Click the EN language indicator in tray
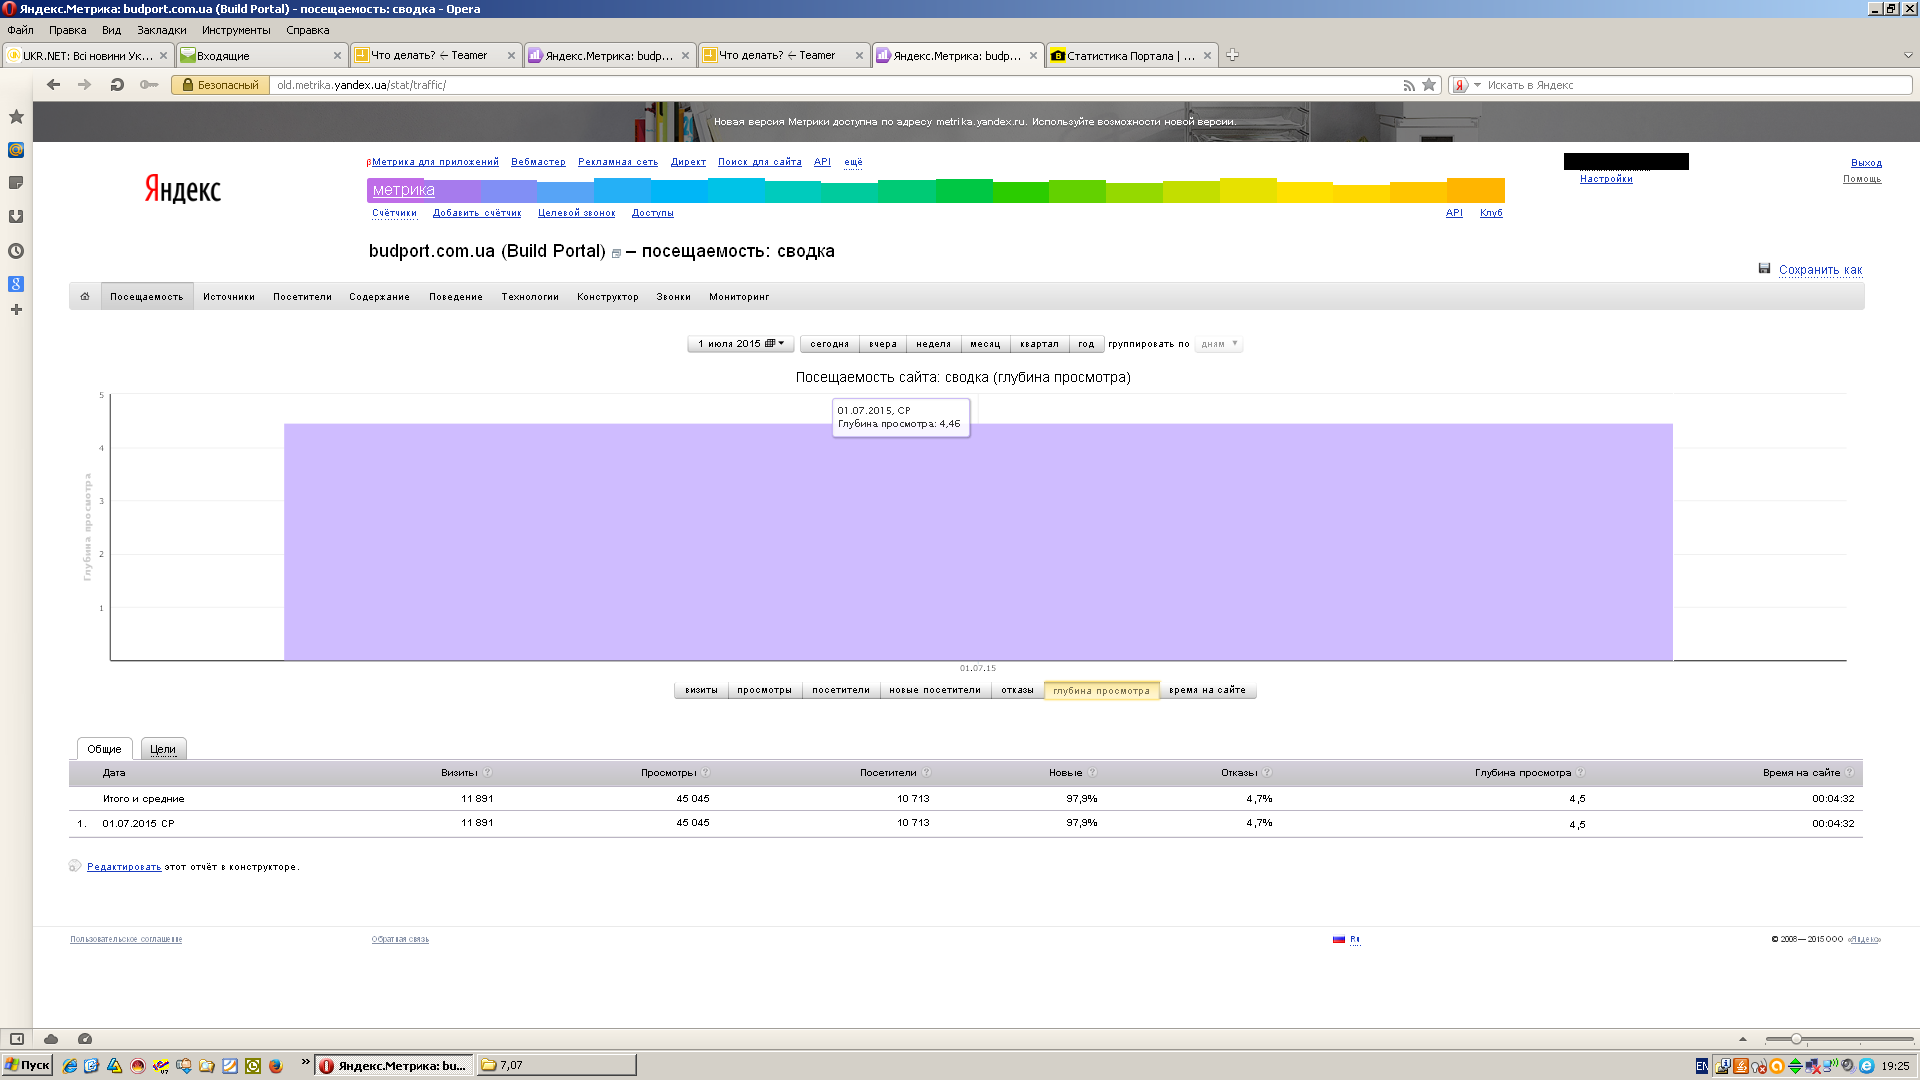The image size is (1920, 1080). 1702,1066
